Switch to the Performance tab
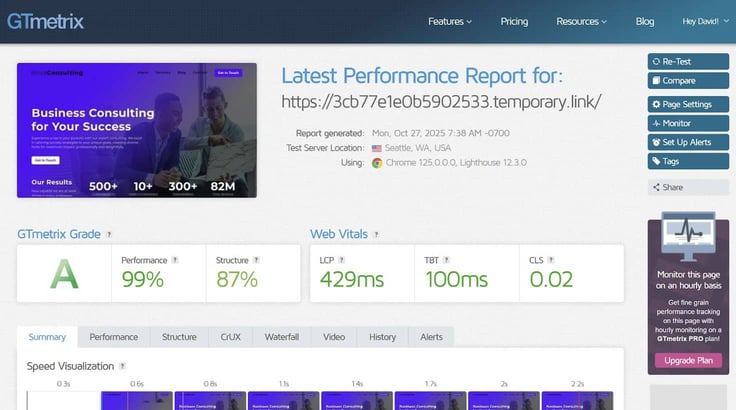 pyautogui.click(x=114, y=337)
